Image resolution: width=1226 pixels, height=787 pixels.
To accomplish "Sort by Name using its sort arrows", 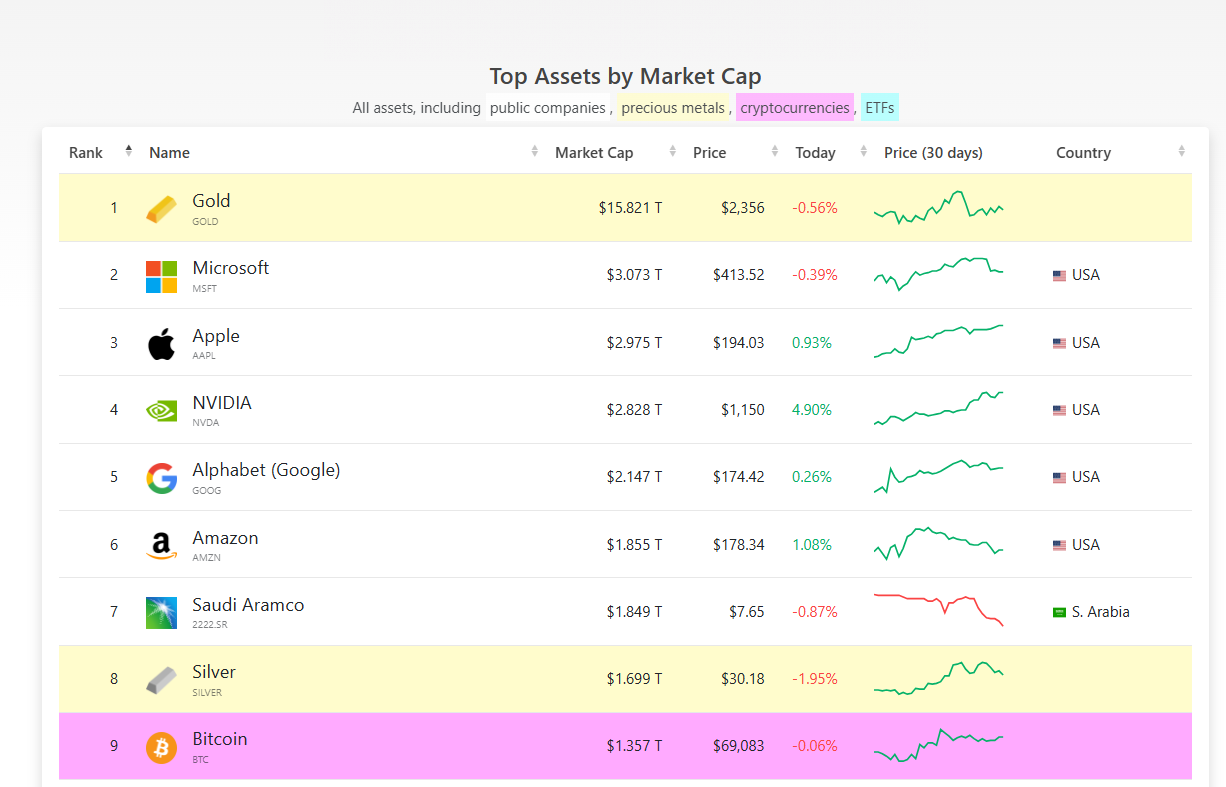I will click(x=534, y=151).
